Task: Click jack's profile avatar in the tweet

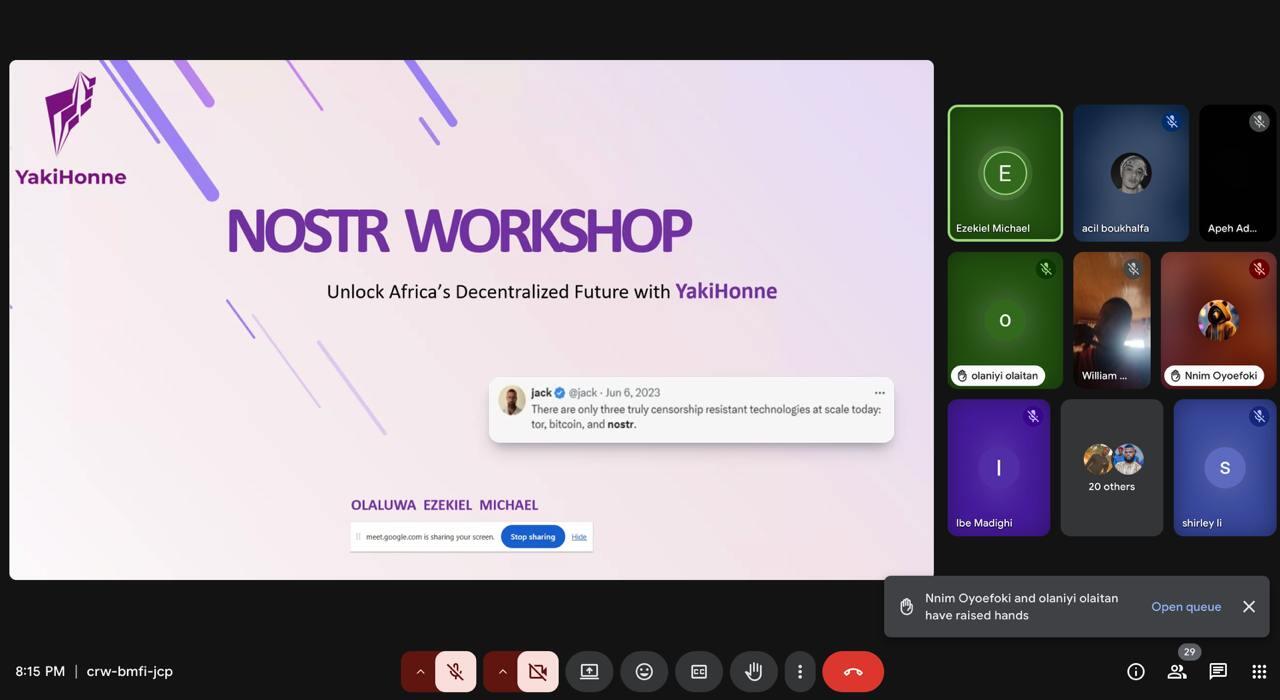Action: 512,400
